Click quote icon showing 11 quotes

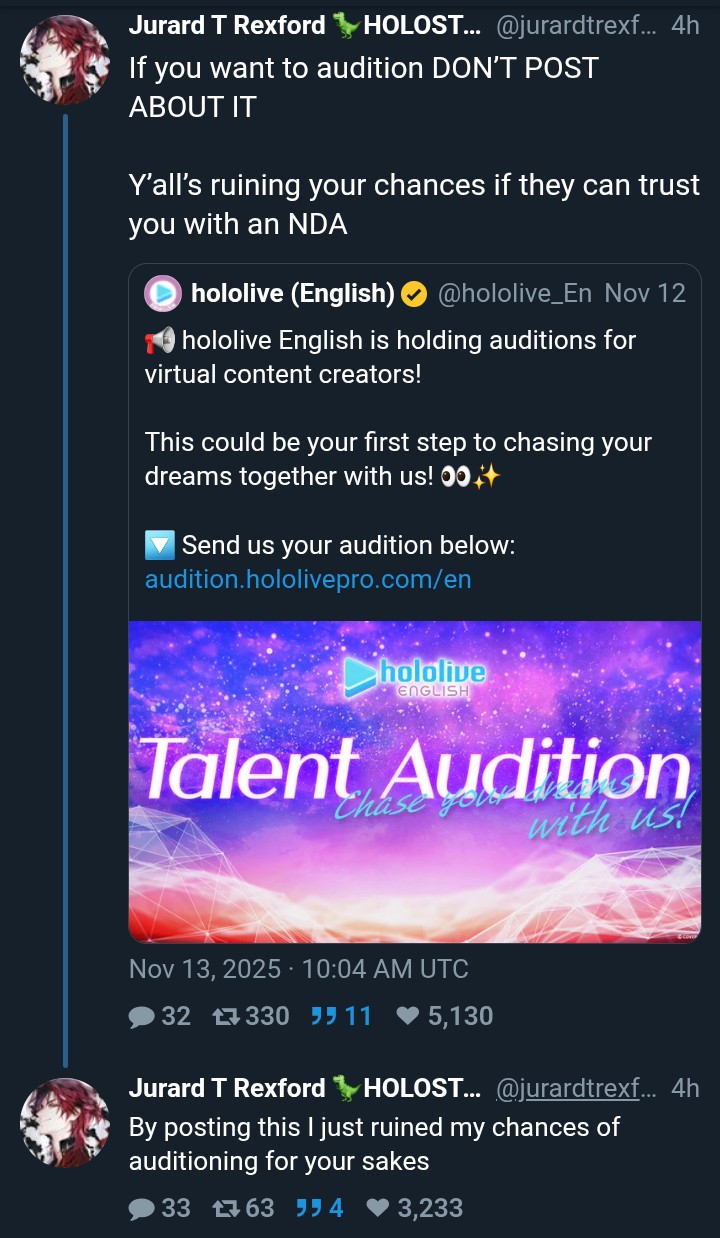[x=322, y=1017]
